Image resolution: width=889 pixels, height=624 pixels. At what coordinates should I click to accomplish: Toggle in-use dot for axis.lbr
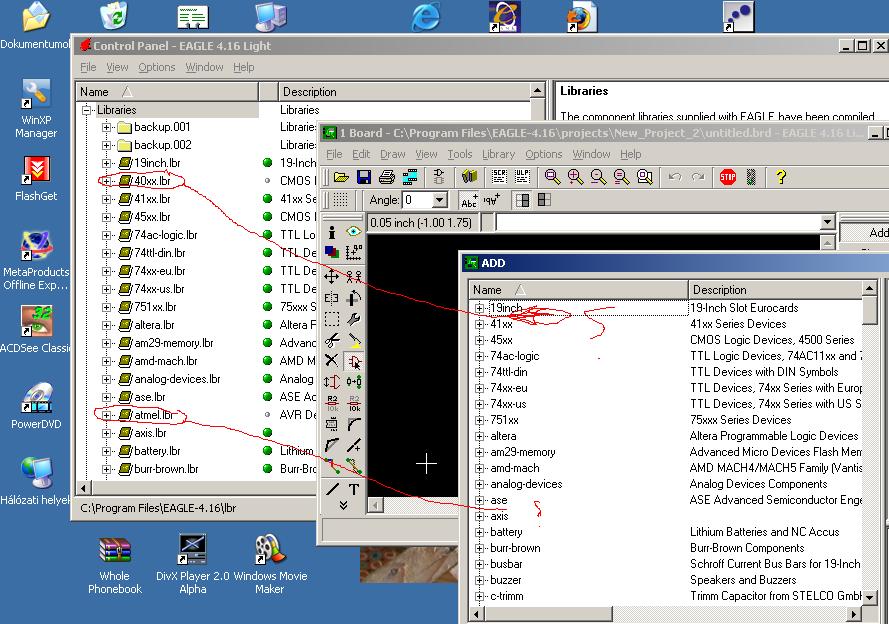coord(268,433)
